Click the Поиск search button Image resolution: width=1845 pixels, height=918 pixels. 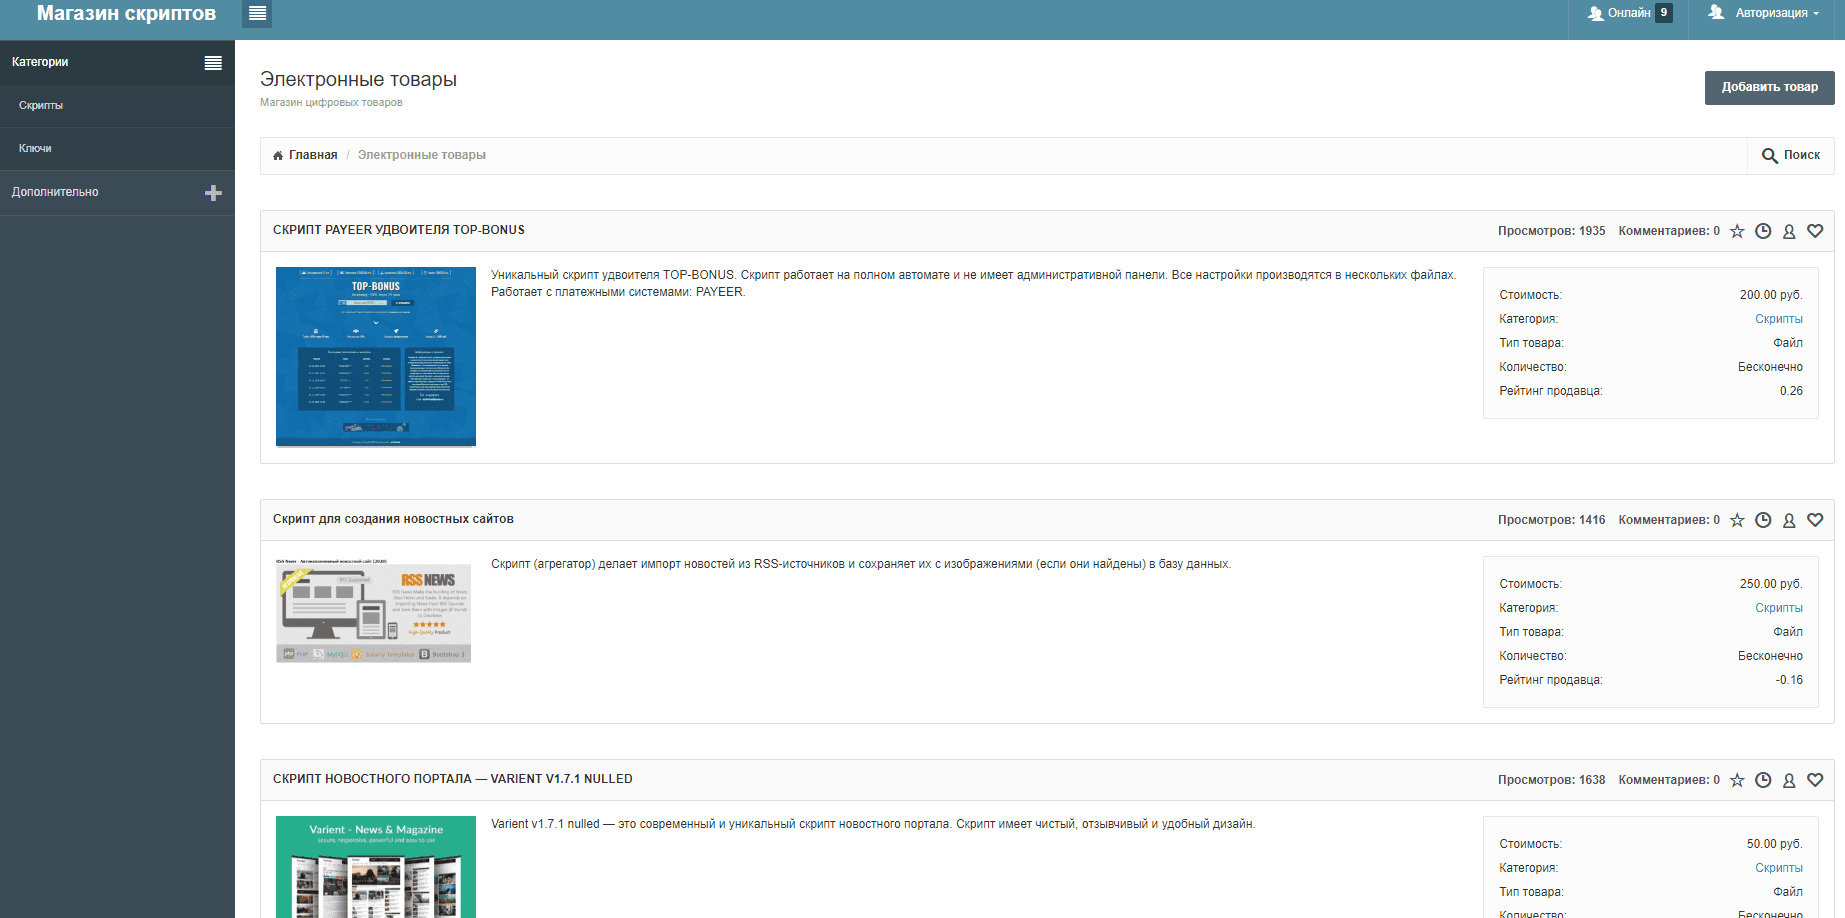click(1791, 156)
